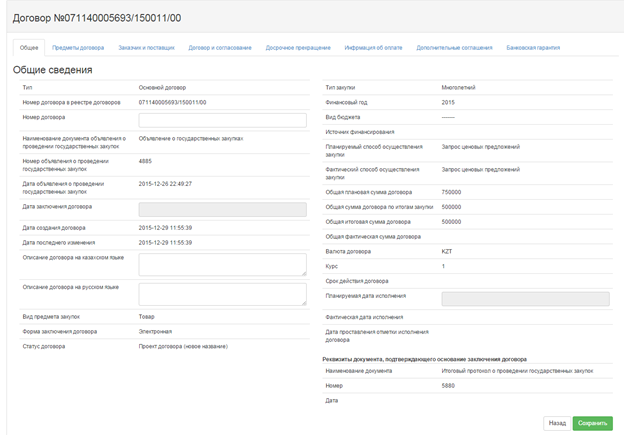Grab resize handle of Russian description box
This screenshot has width=624, height=435.
click(x=304, y=303)
